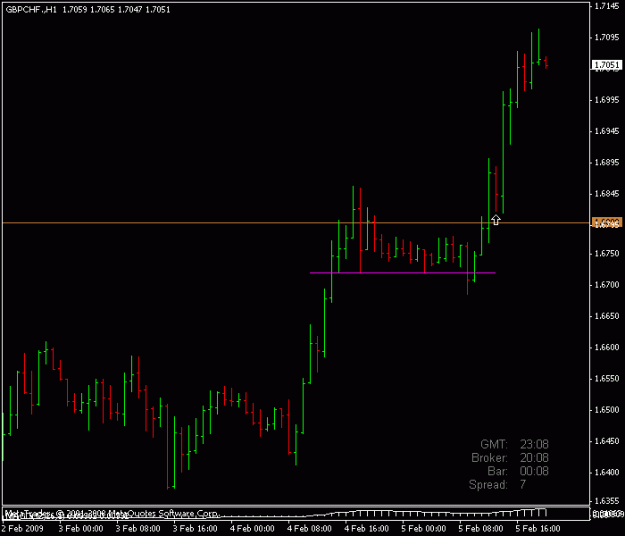Click the 1.6450 price axis label
The image size is (625, 536).
tap(607, 441)
